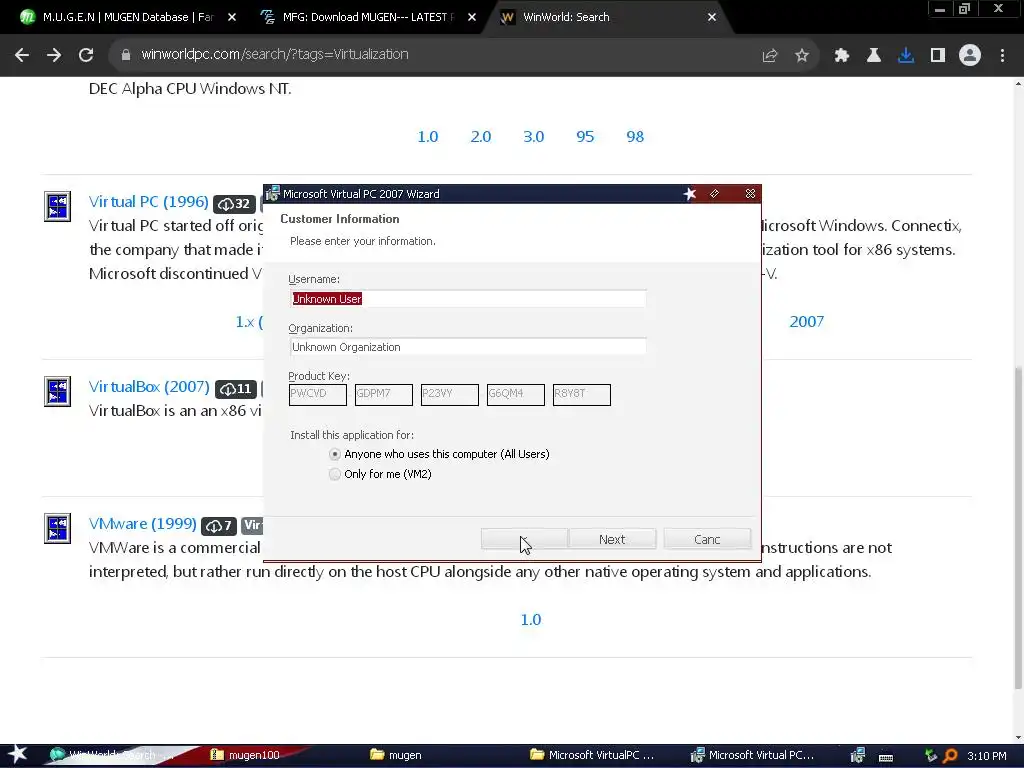
Task: Click the keyboard tray icon in taskbar
Action: pos(886,757)
